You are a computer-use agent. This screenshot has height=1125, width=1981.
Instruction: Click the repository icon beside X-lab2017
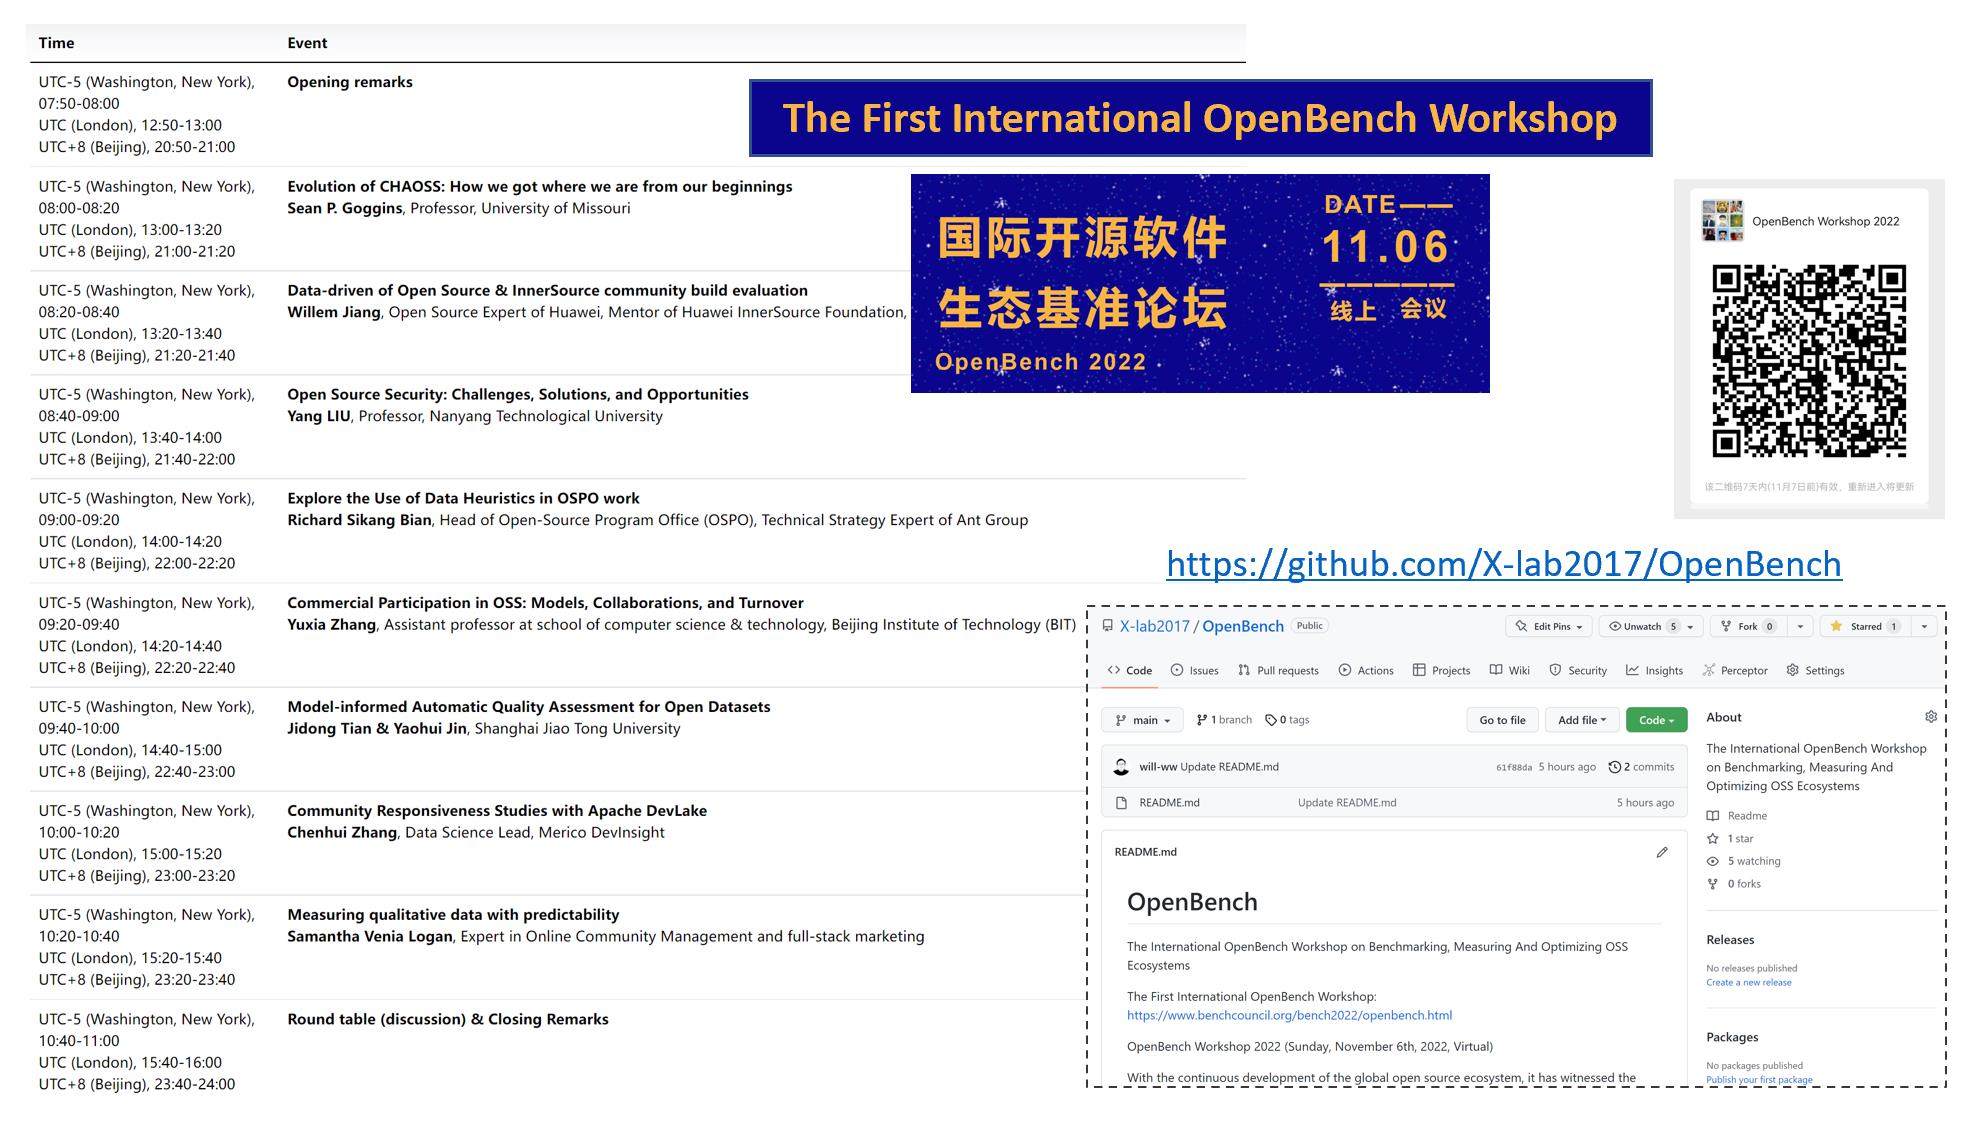[x=1107, y=626]
